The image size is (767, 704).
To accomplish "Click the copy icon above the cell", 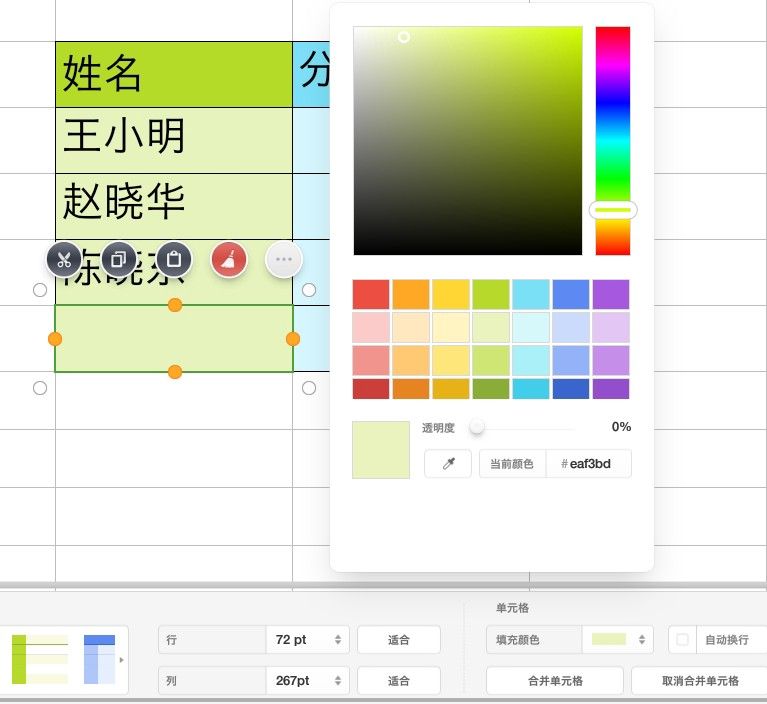I will (x=118, y=260).
